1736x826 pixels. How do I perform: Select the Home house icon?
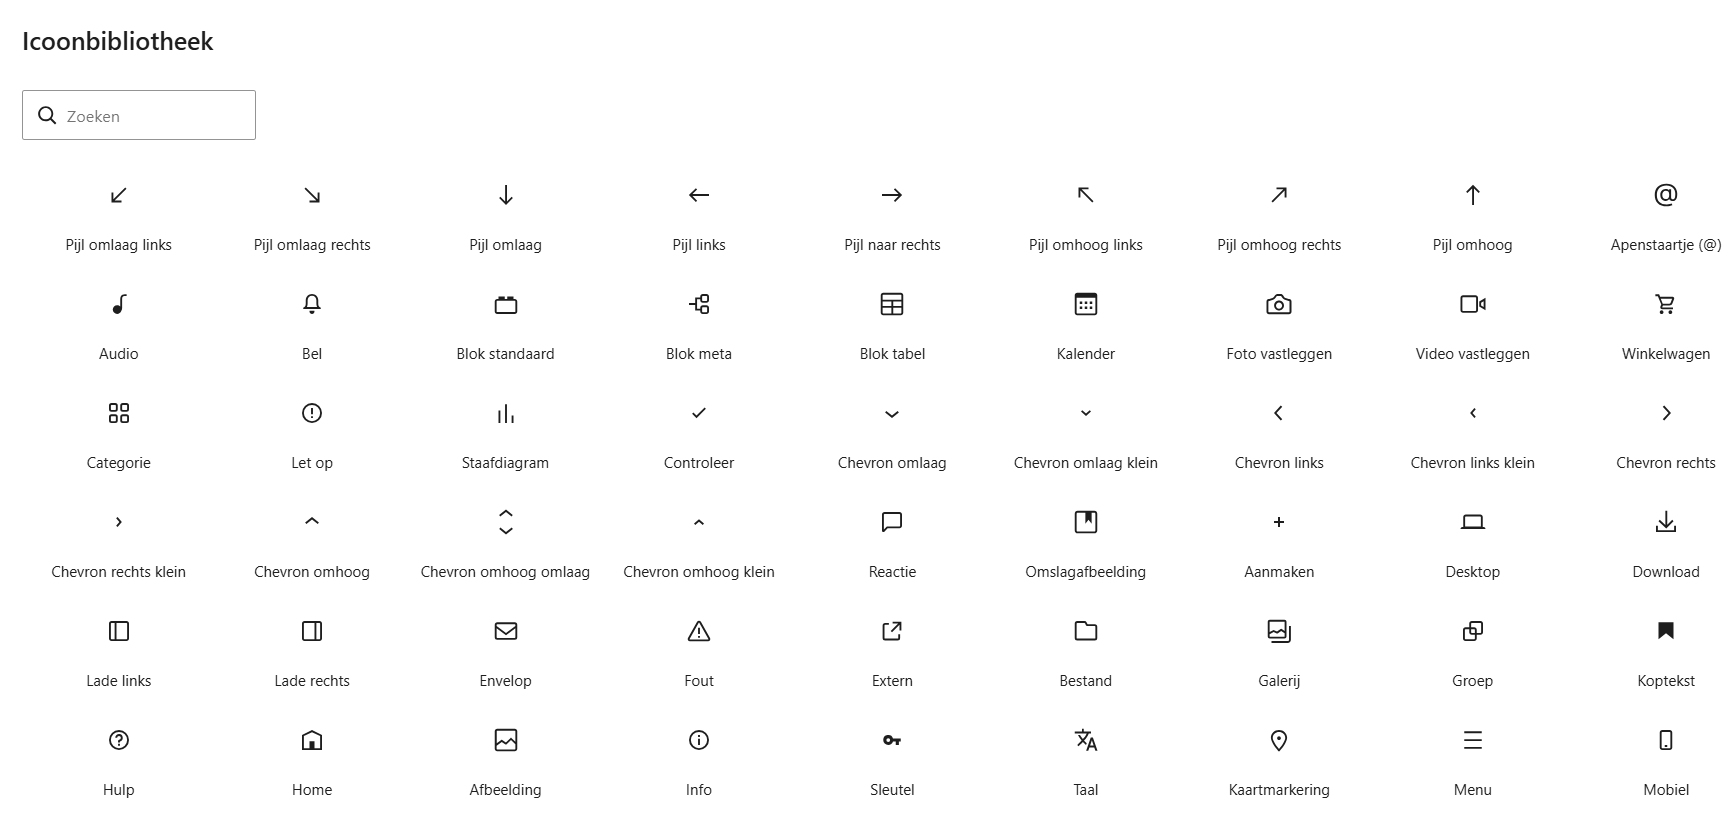click(x=312, y=740)
